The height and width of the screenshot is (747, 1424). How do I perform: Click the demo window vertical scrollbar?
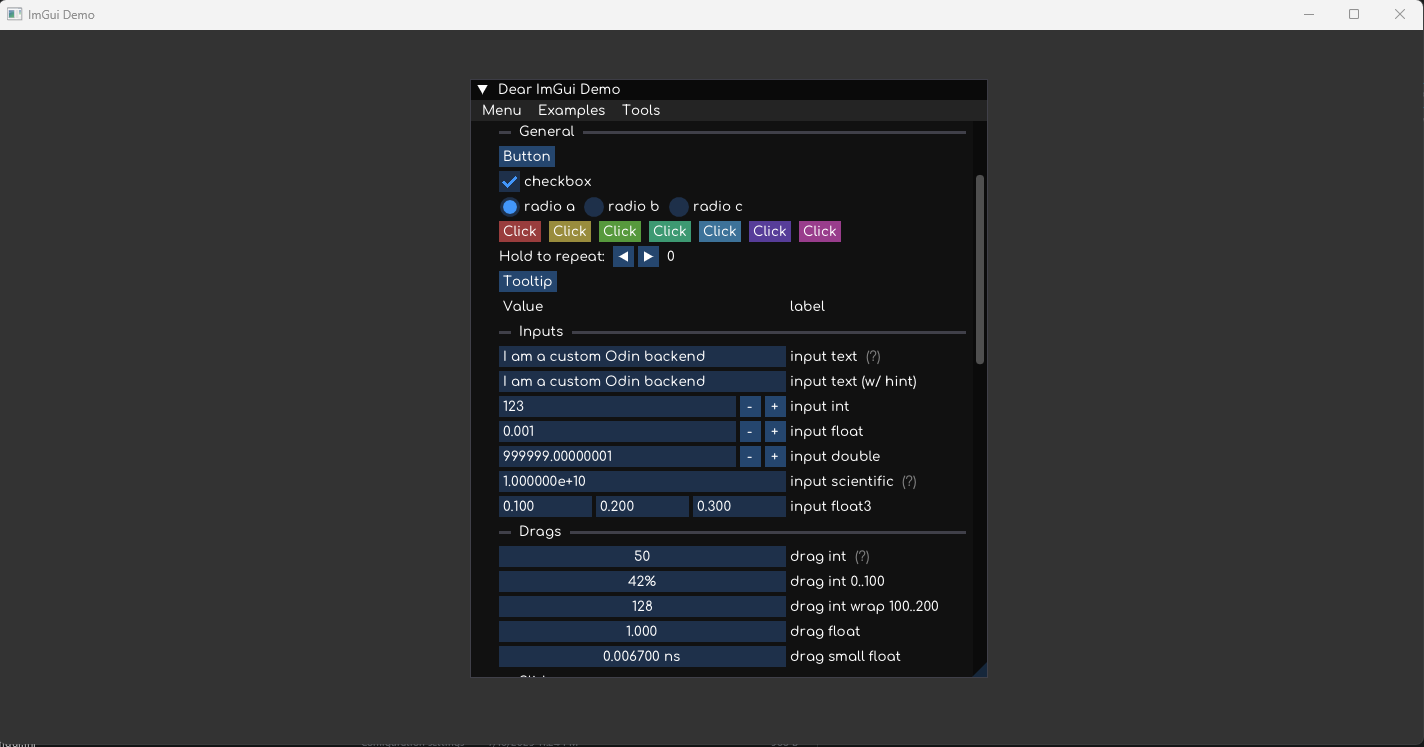(980, 269)
